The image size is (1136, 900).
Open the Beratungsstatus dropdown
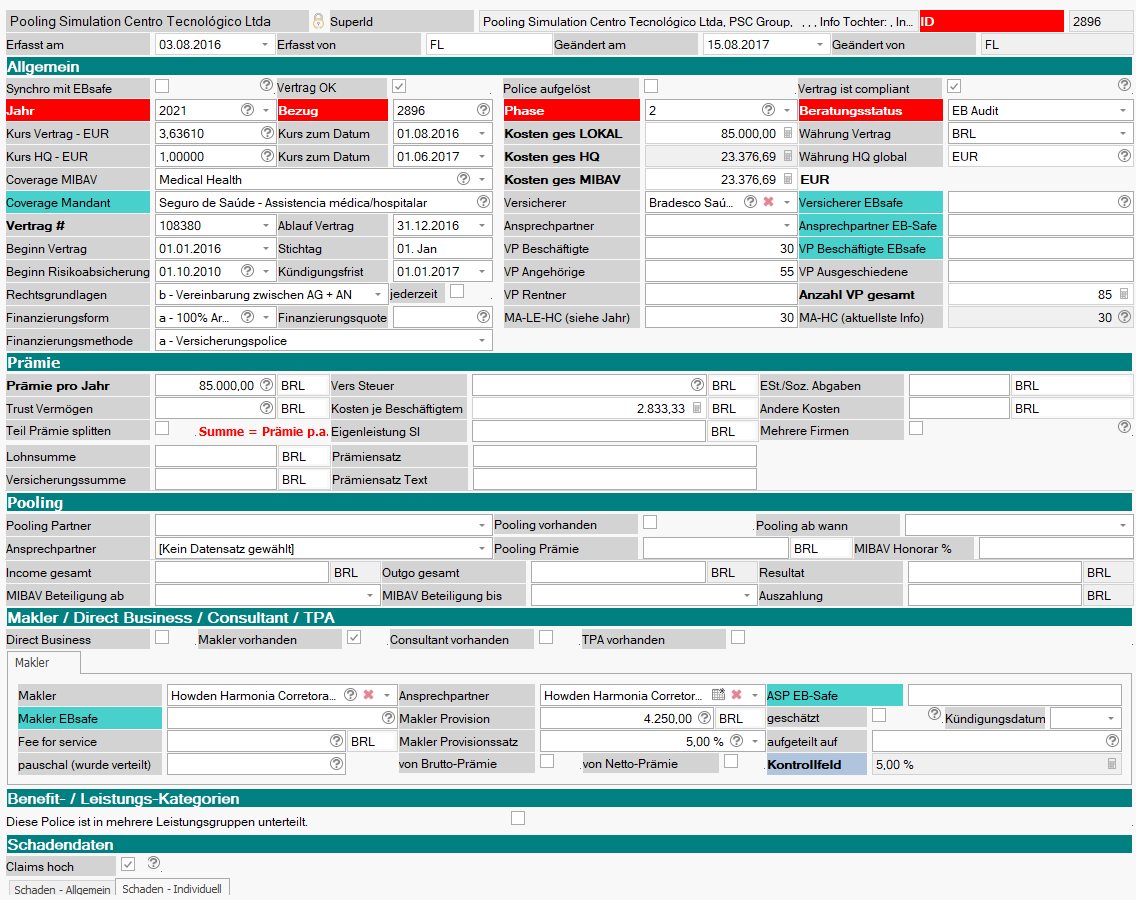1123,110
